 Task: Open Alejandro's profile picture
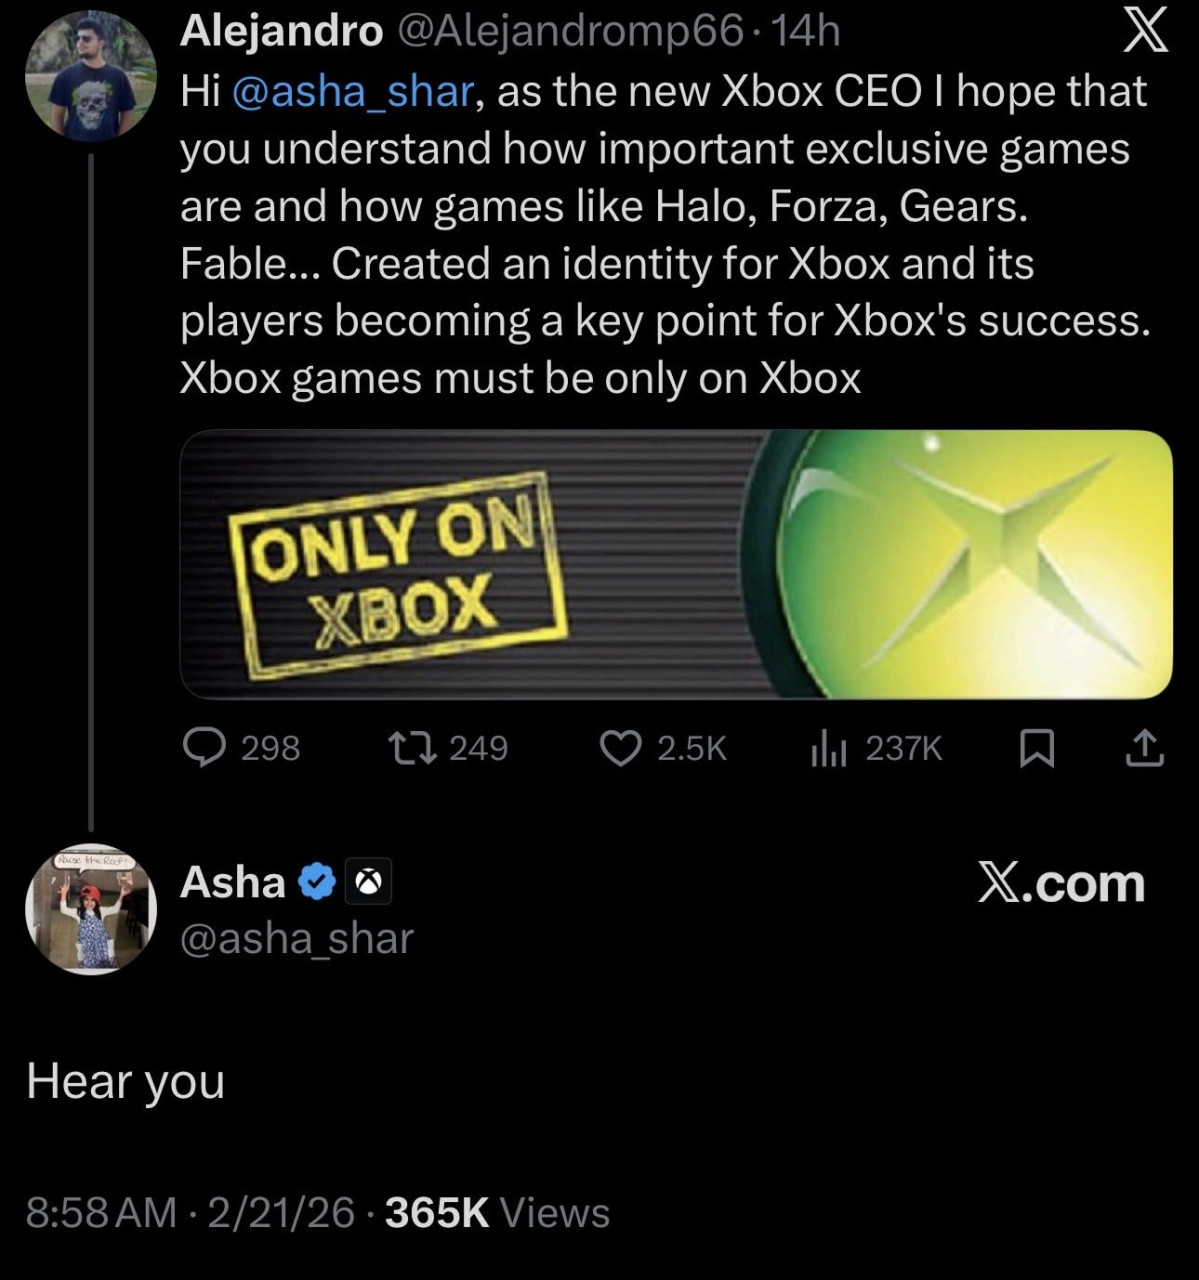point(90,77)
